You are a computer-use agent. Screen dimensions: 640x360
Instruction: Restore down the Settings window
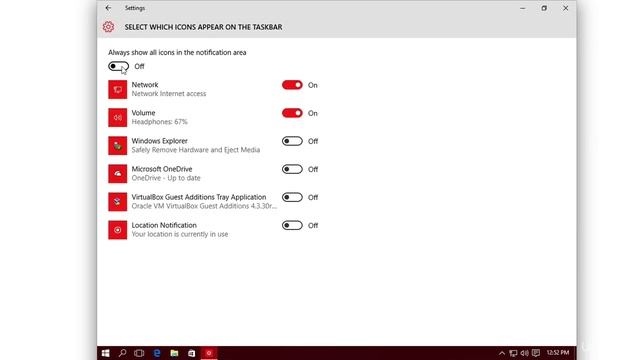(544, 8)
